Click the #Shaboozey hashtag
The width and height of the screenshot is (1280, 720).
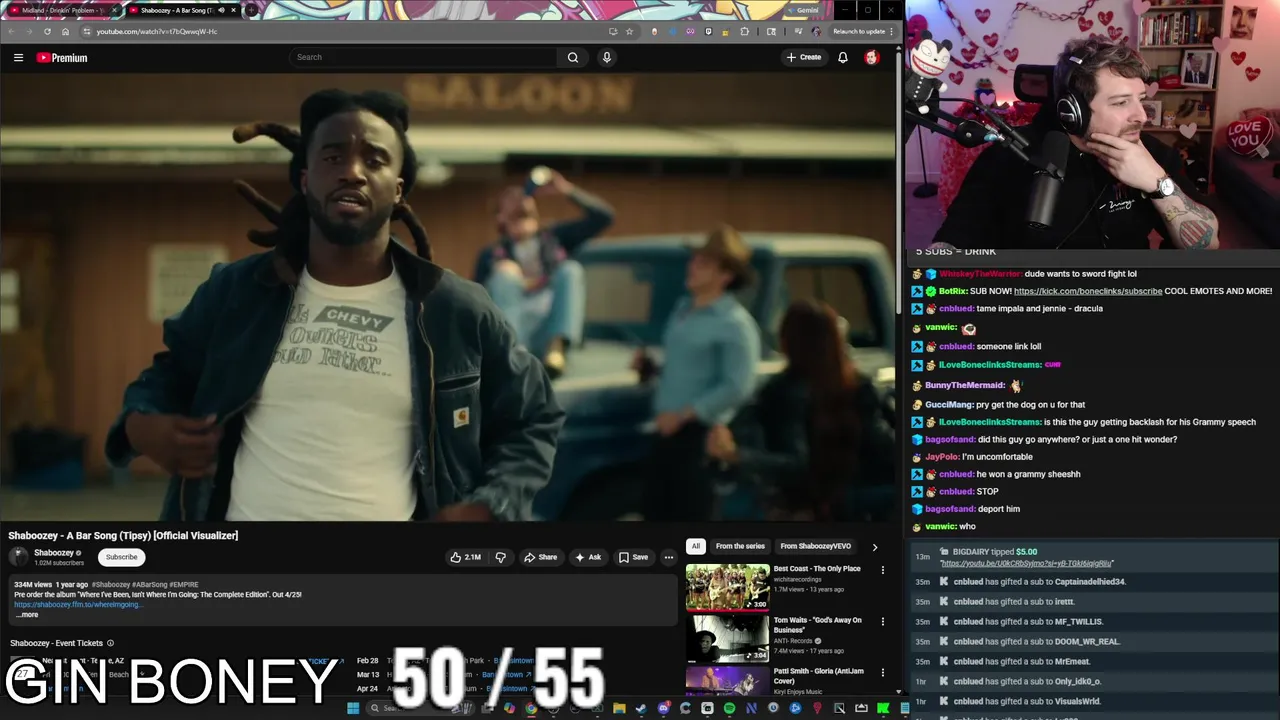click(x=110, y=584)
